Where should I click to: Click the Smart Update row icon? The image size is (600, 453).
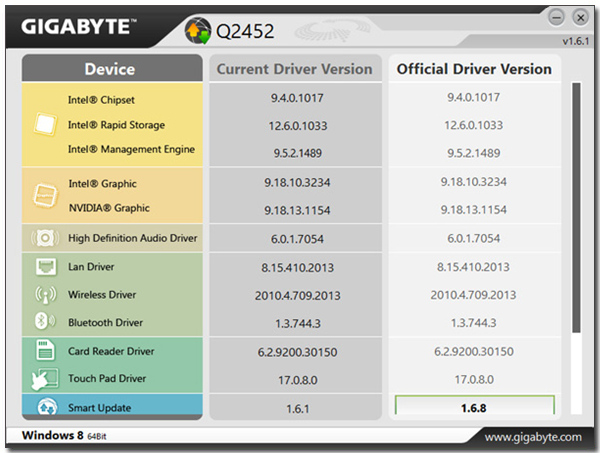click(x=47, y=406)
